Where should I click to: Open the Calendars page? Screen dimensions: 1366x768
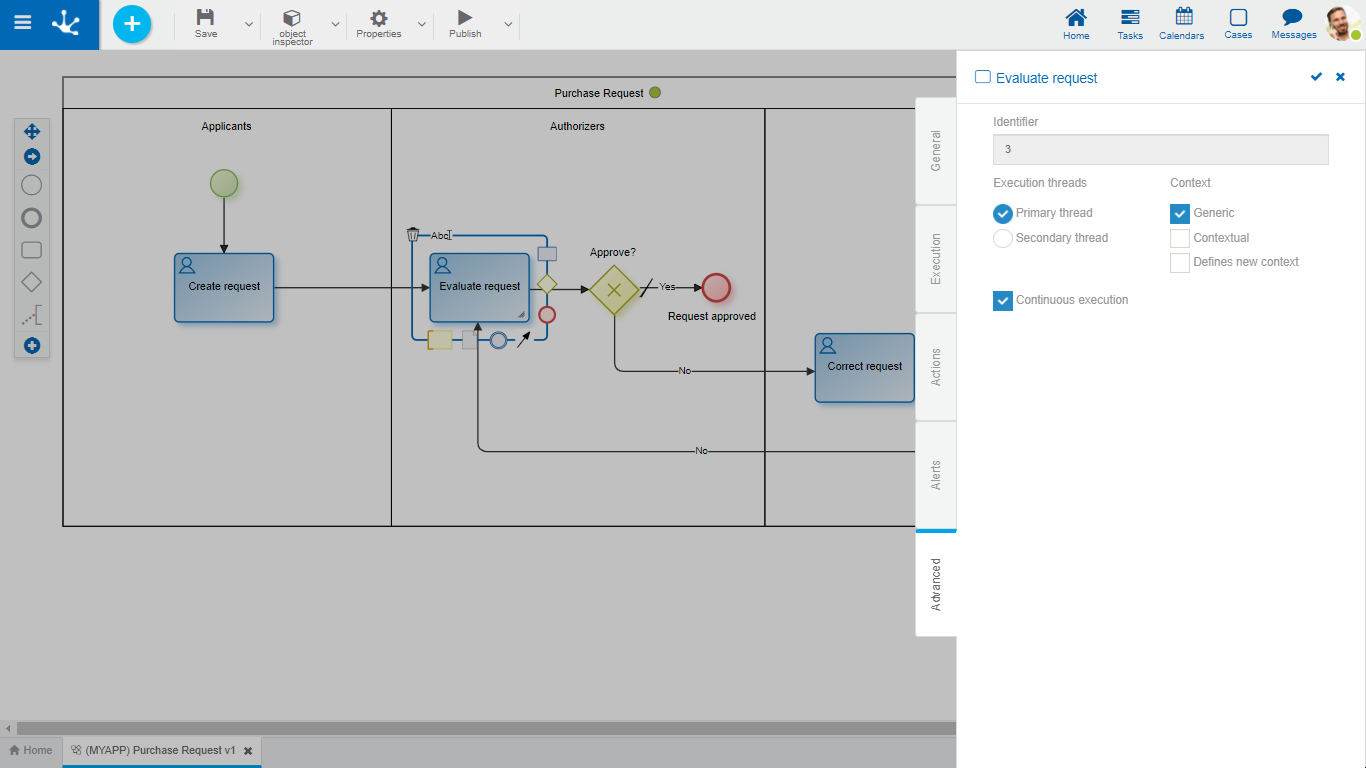tap(1181, 24)
